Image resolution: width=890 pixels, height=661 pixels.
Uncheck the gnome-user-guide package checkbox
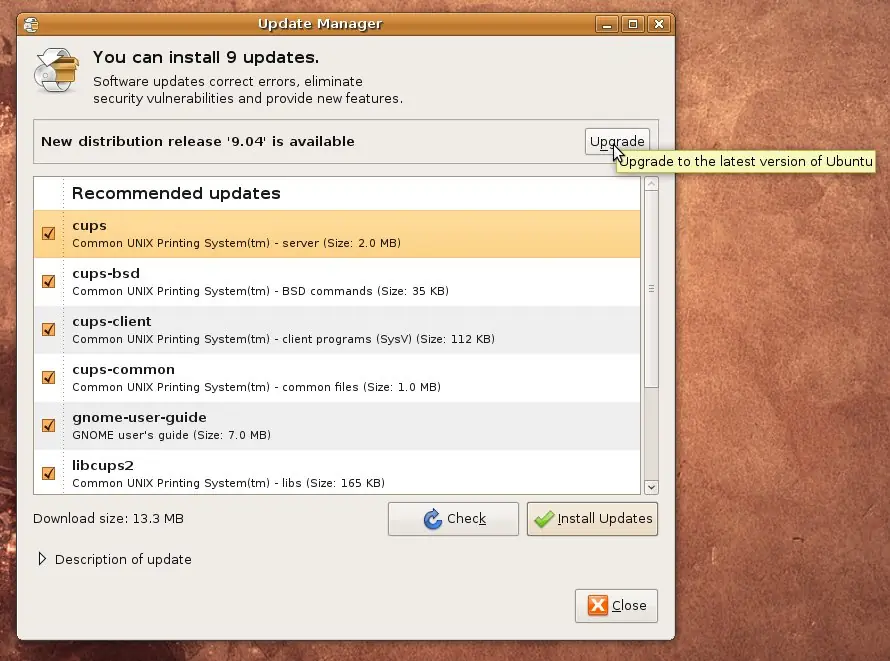[x=49, y=425]
